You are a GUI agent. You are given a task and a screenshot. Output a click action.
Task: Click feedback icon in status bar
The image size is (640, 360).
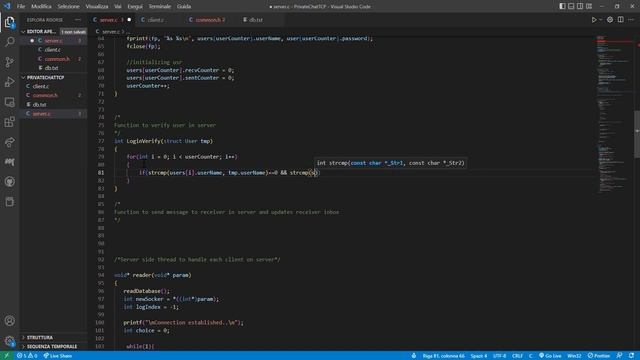pos(619,356)
